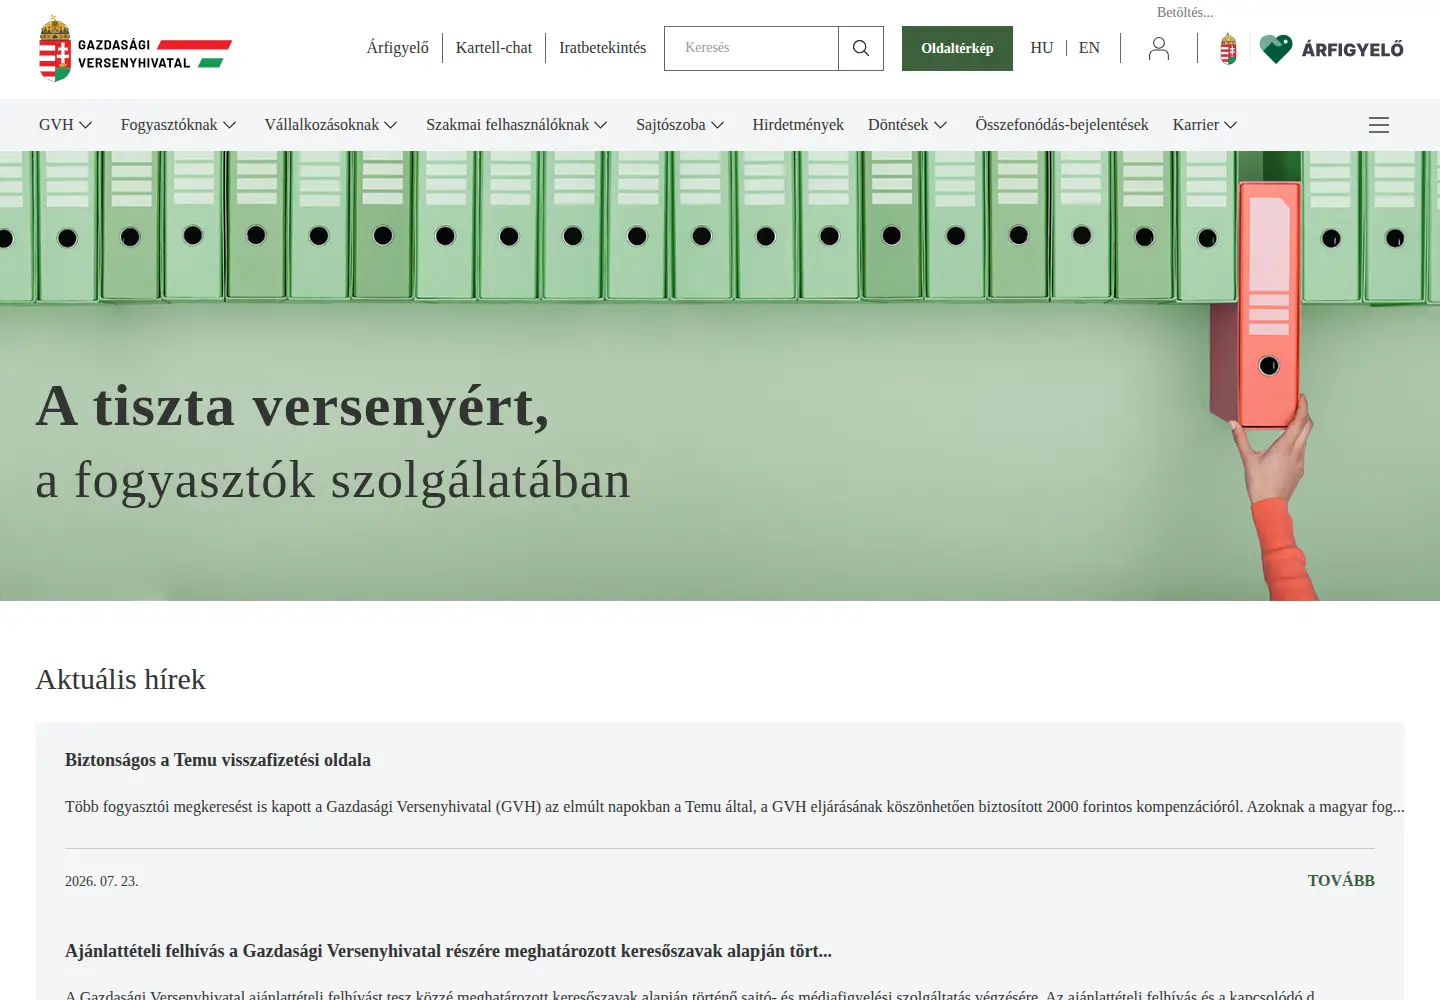This screenshot has height=1000, width=1440.
Task: Open the hamburger menu icon
Action: (x=1379, y=125)
